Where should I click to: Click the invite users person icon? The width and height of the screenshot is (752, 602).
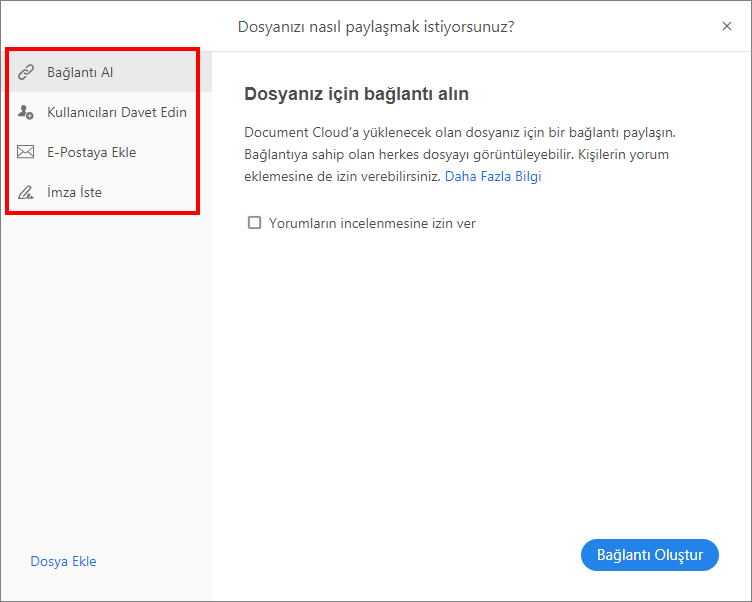(x=27, y=113)
